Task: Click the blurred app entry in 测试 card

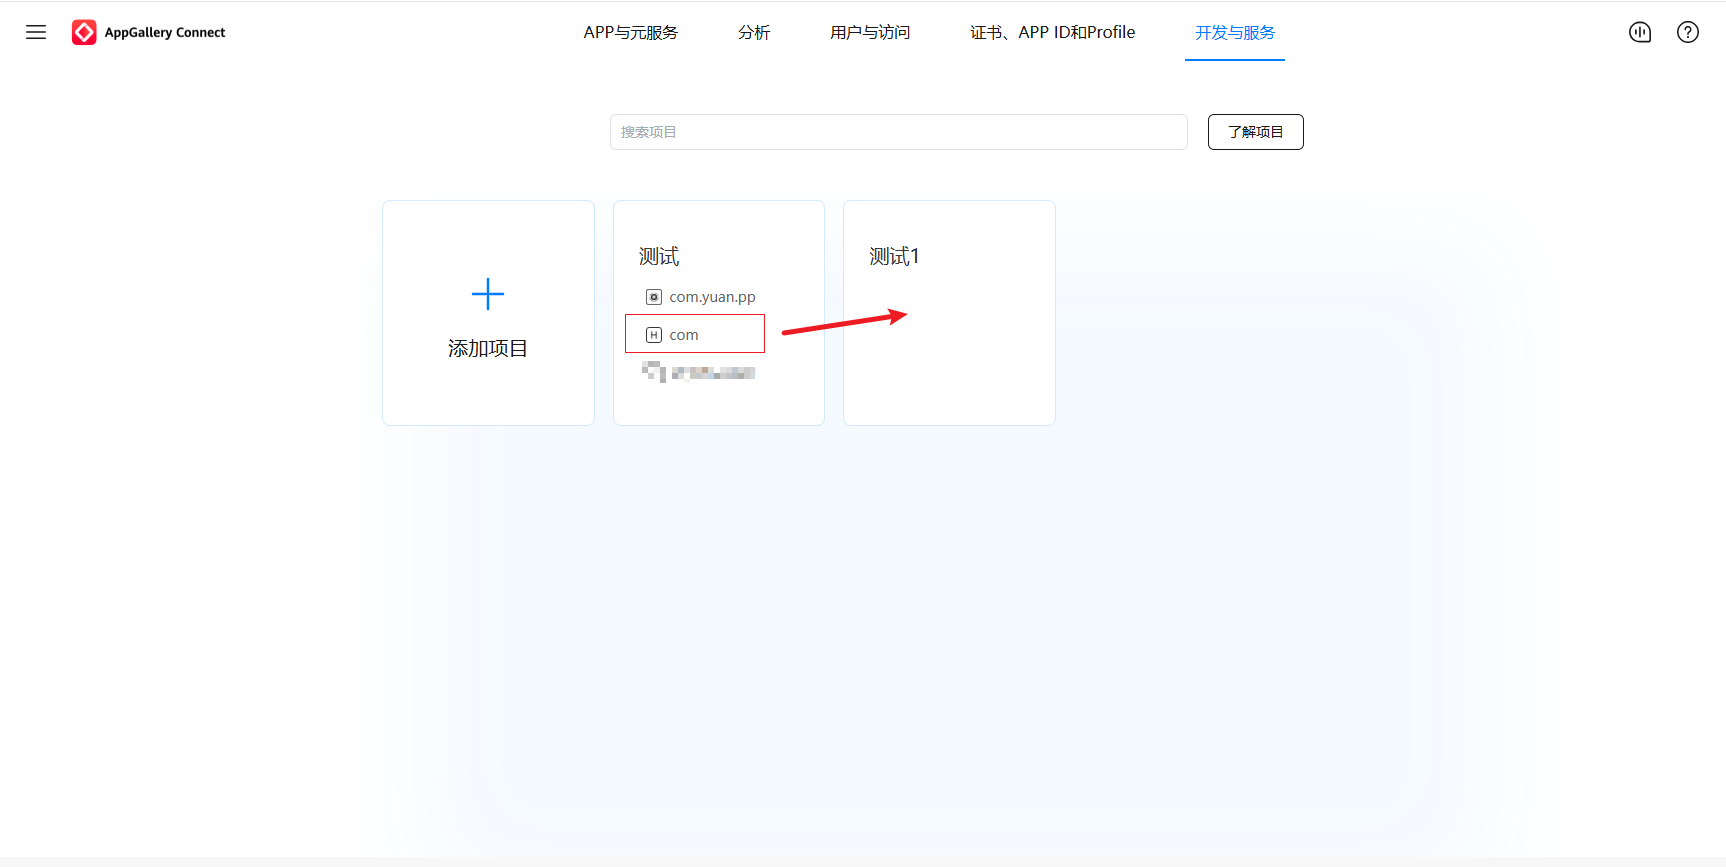Action: [x=700, y=373]
